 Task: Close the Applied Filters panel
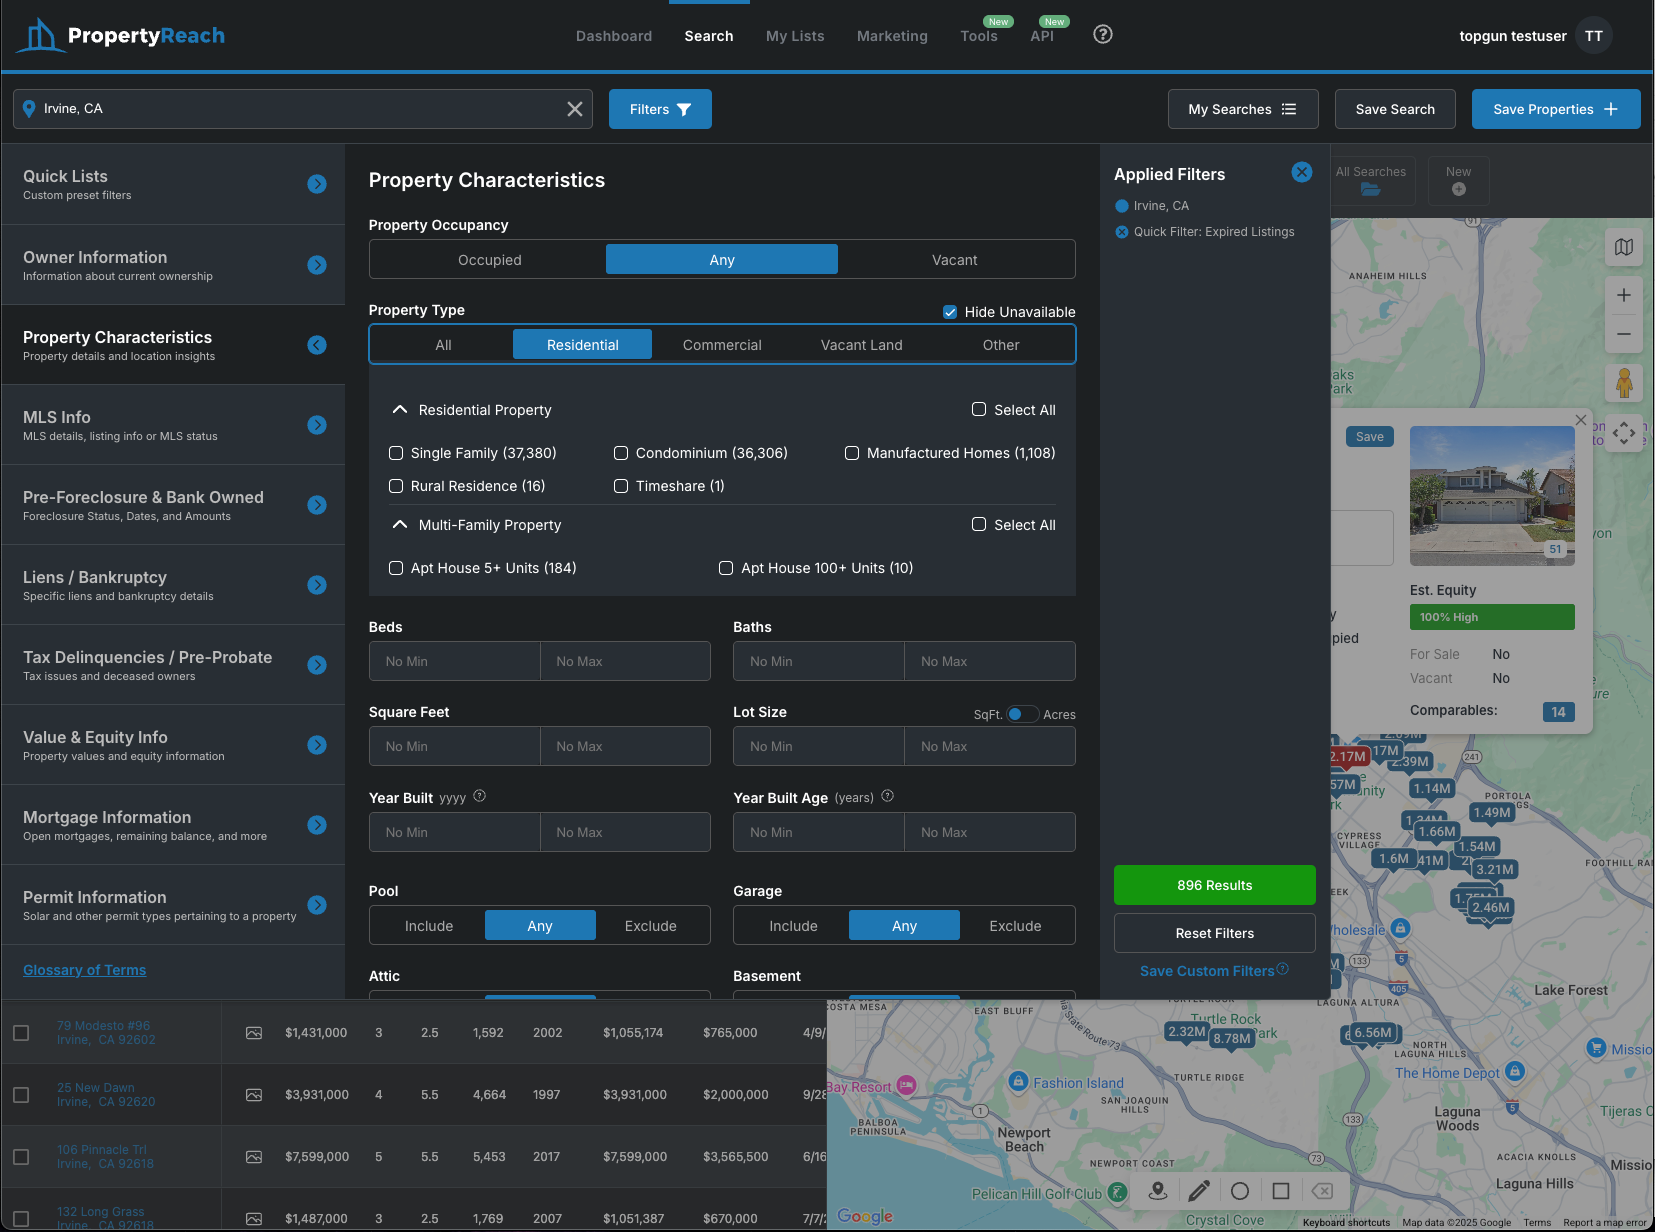point(1302,172)
